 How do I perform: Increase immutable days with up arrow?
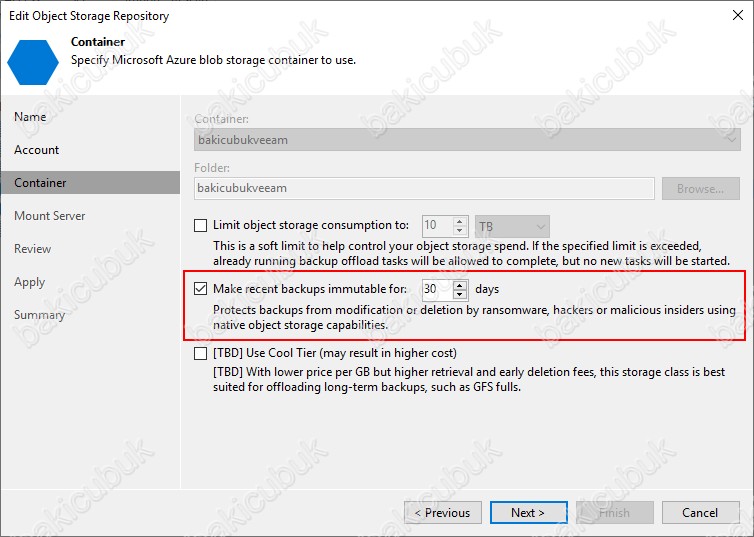click(x=460, y=285)
